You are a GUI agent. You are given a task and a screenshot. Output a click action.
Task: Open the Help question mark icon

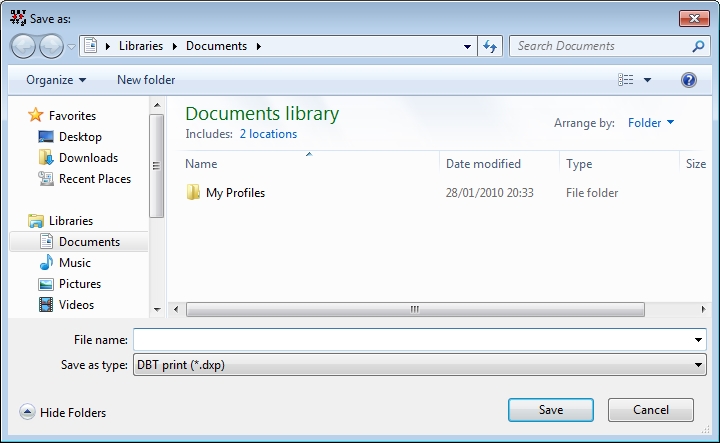[688, 80]
